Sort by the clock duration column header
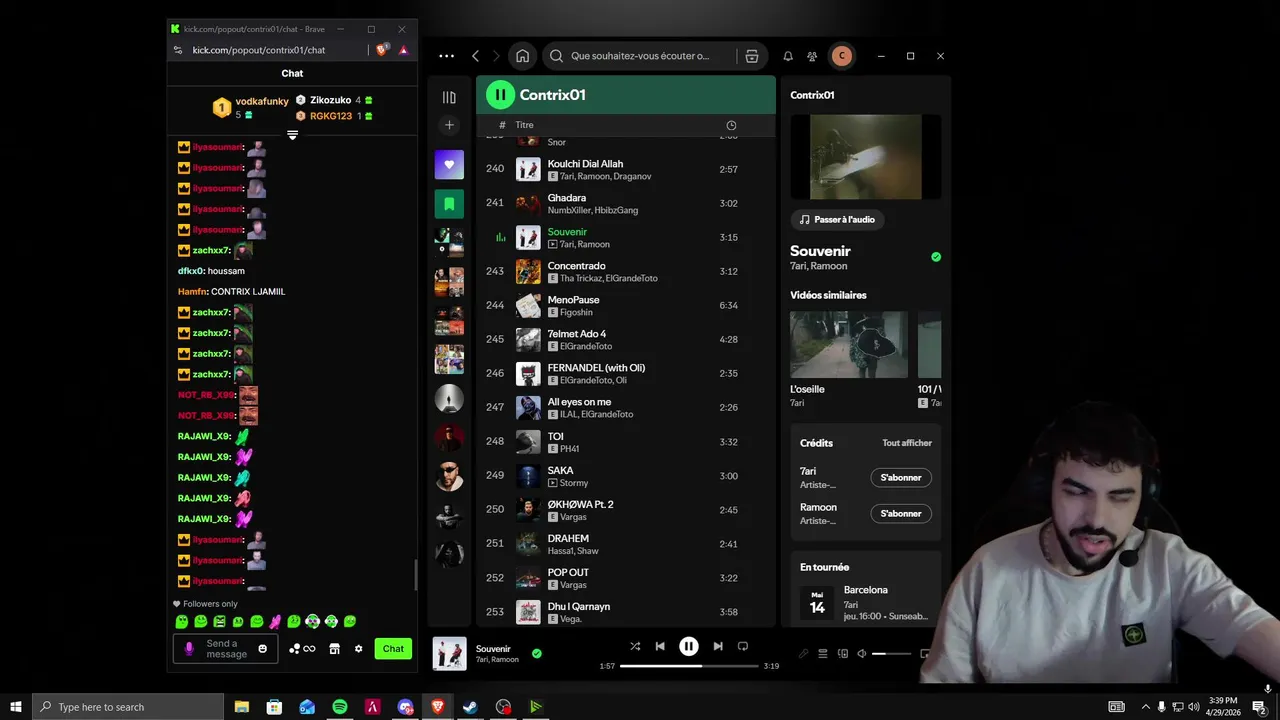Image resolution: width=1280 pixels, height=720 pixels. pos(731,125)
